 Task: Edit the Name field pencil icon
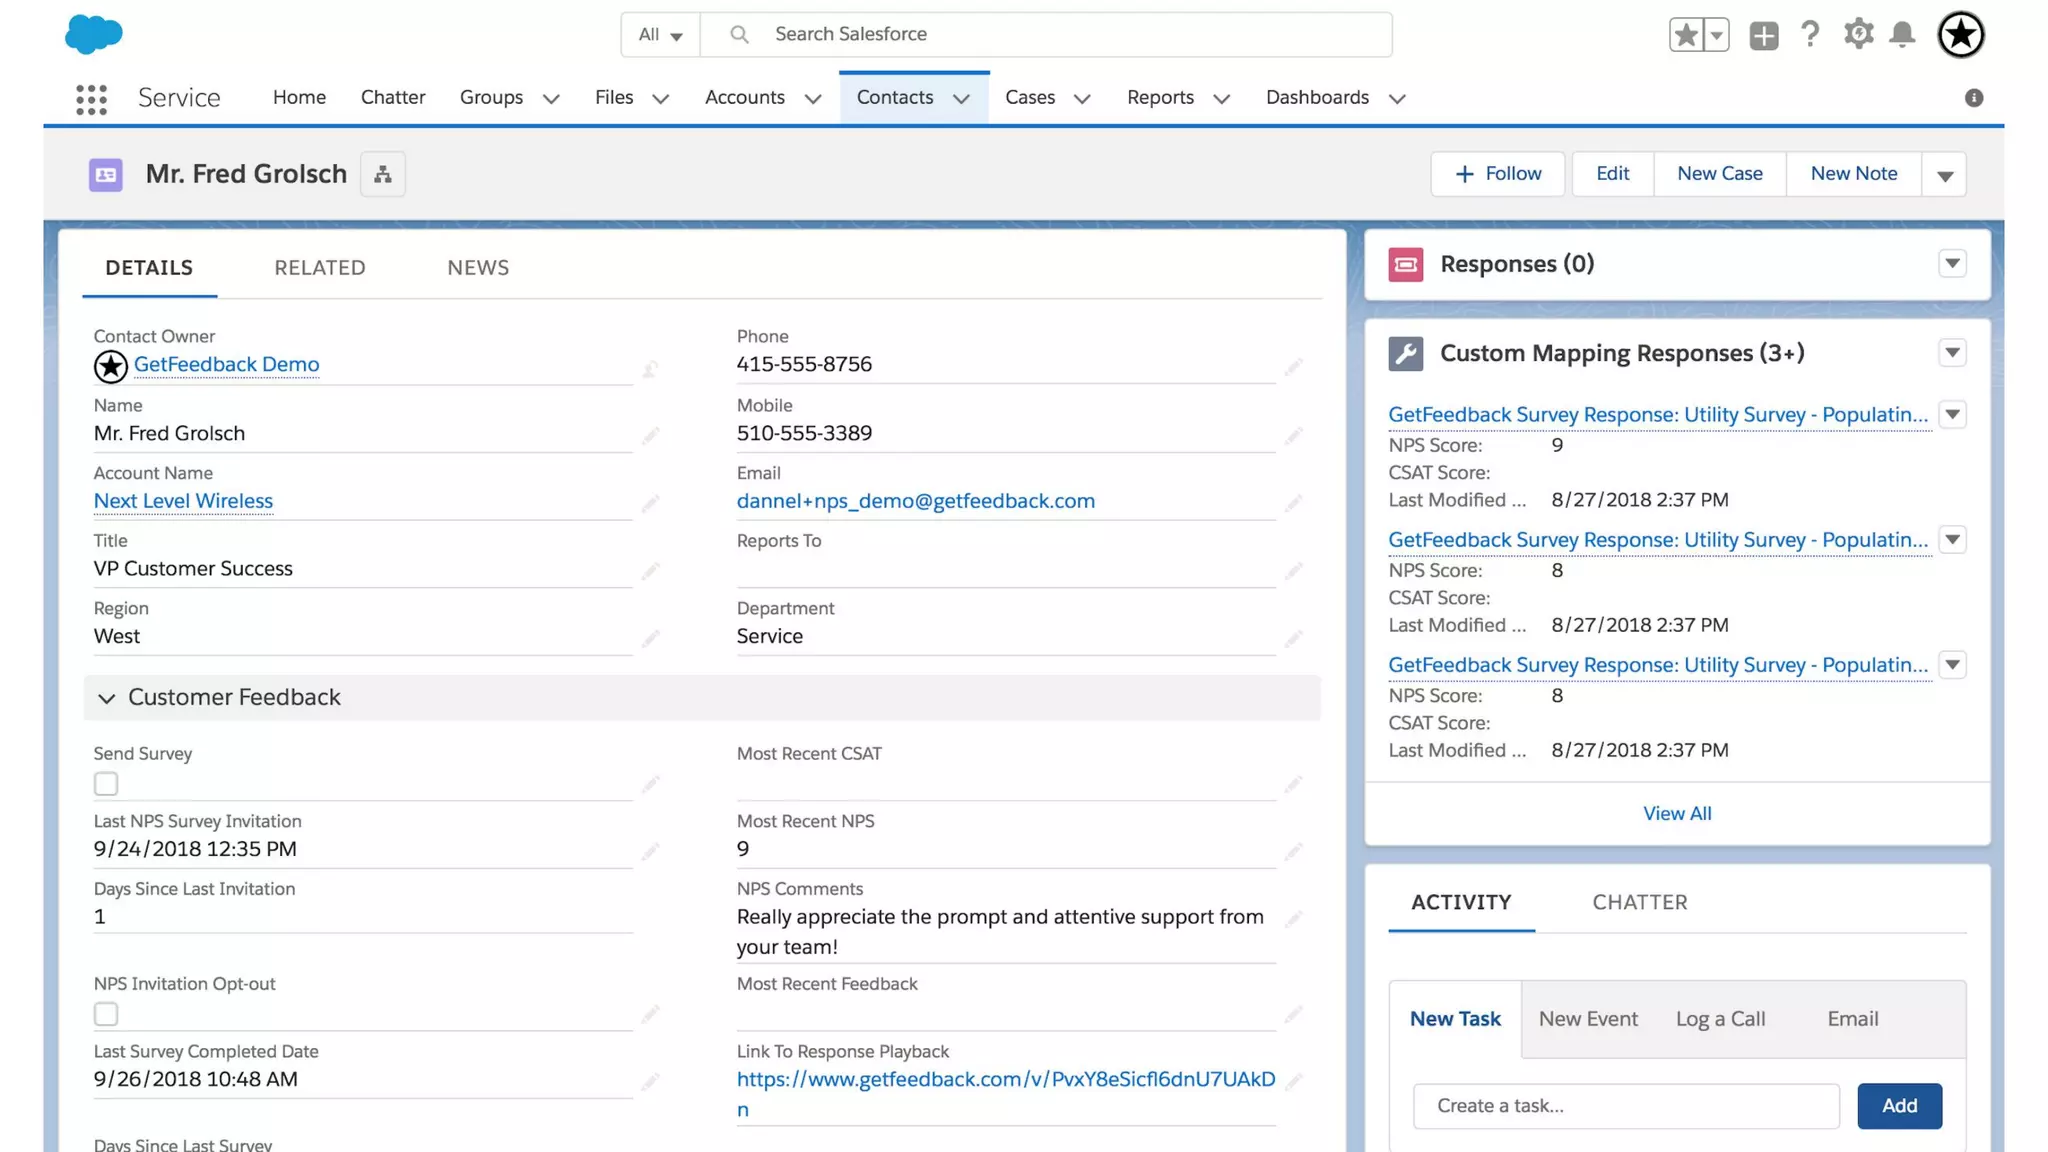650,436
